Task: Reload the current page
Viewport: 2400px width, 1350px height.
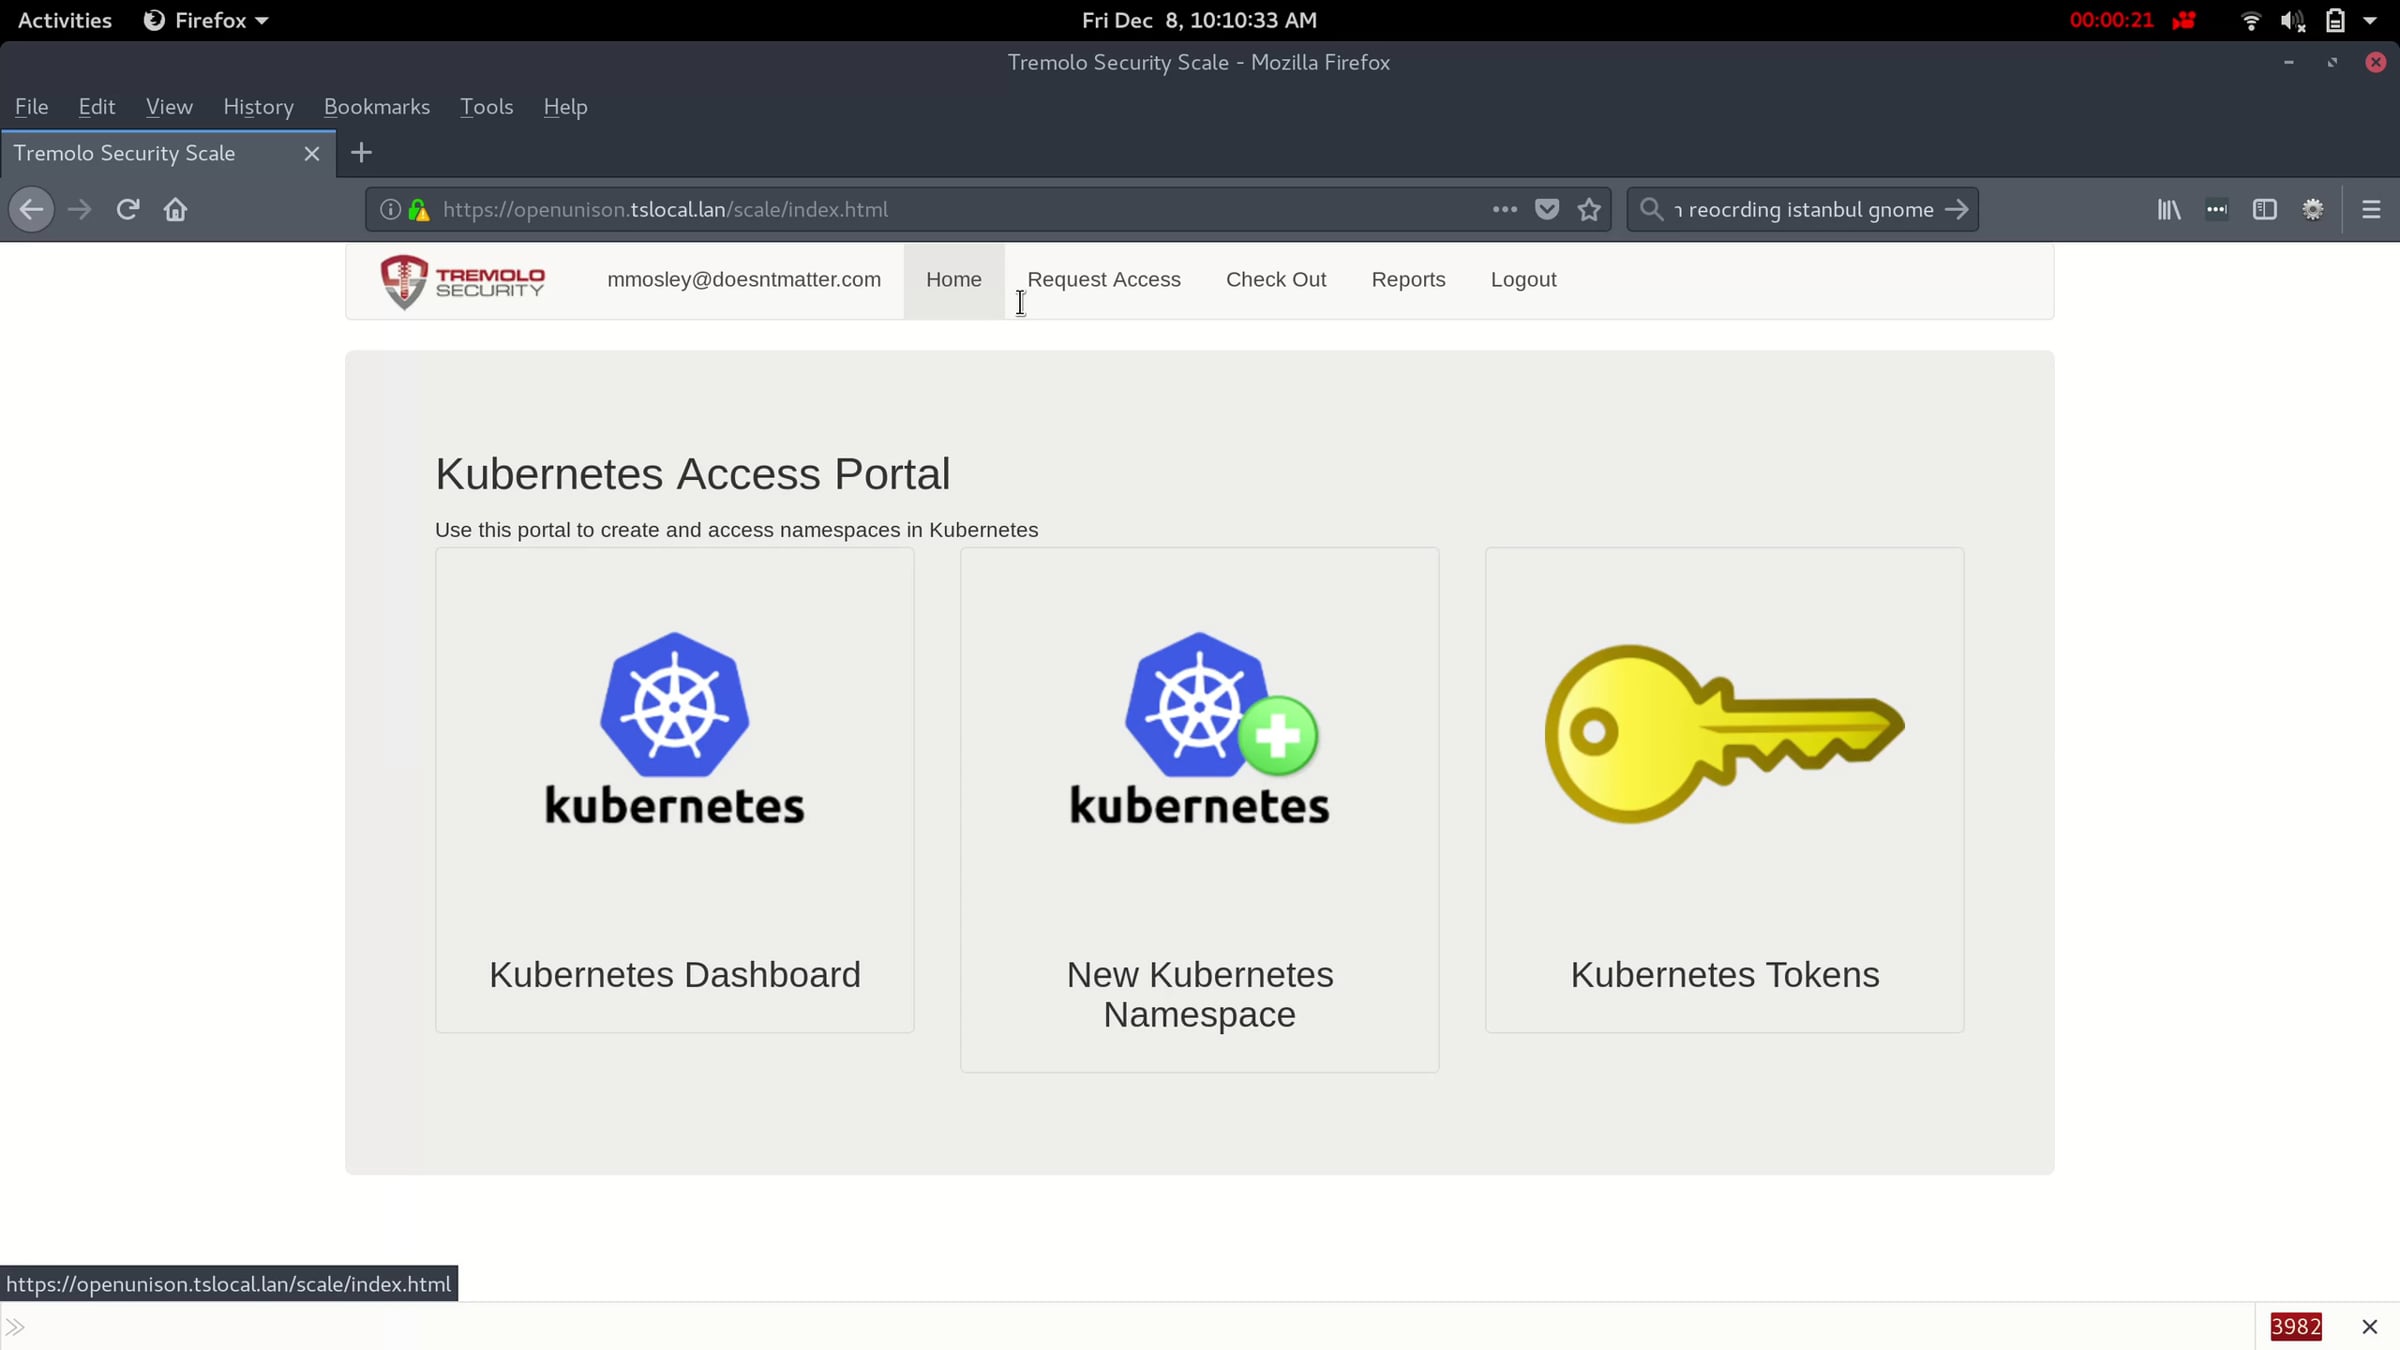Action: (x=127, y=210)
